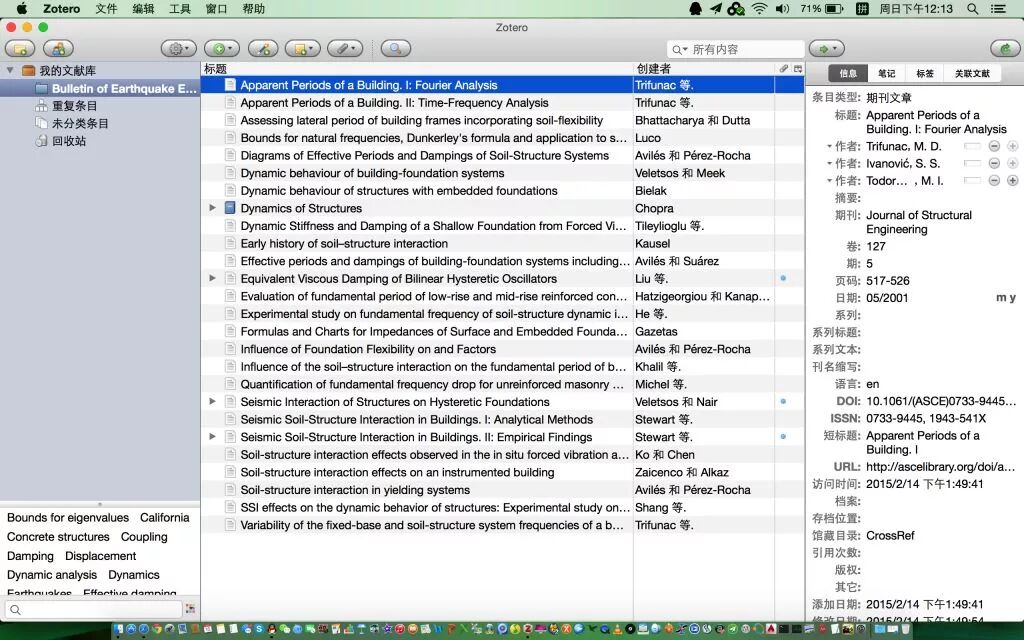Filter by the Concrete structures tag
This screenshot has height=640, width=1024.
pyautogui.click(x=58, y=537)
